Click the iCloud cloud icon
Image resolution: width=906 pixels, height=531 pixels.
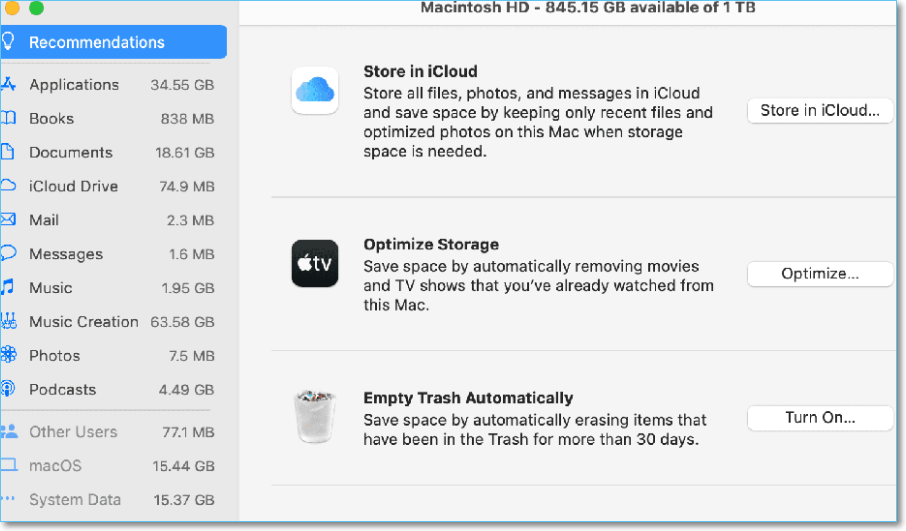point(315,91)
